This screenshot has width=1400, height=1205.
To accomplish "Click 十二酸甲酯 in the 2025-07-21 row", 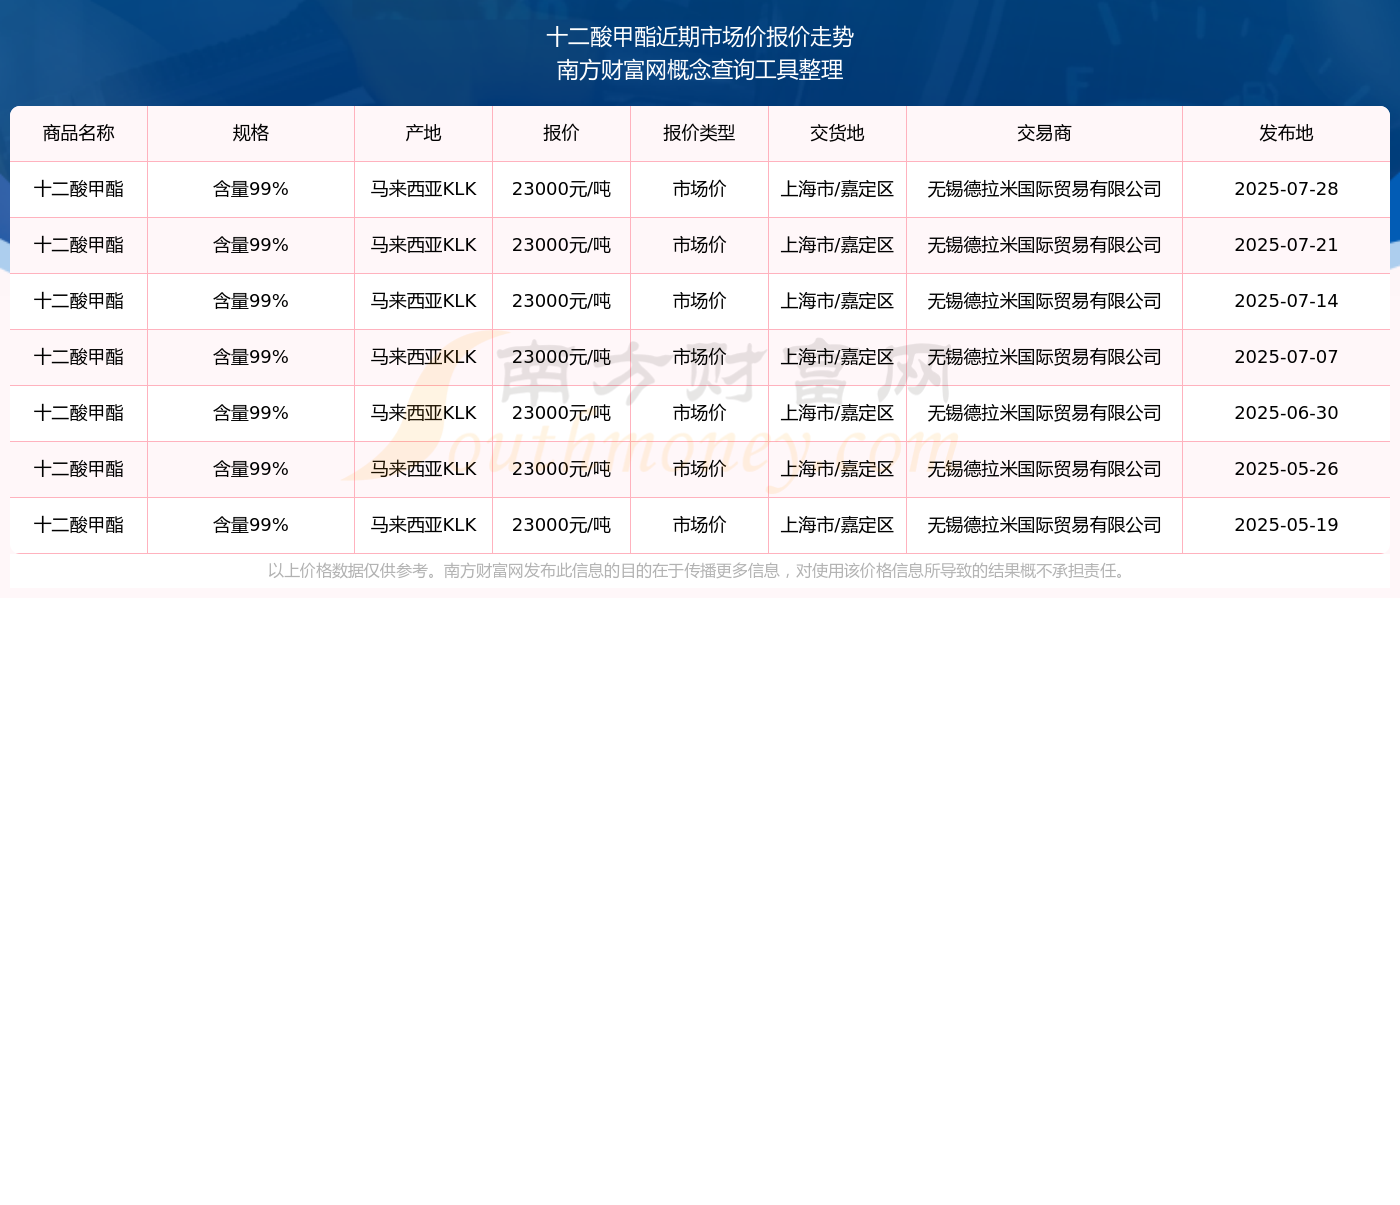I will pyautogui.click(x=79, y=245).
